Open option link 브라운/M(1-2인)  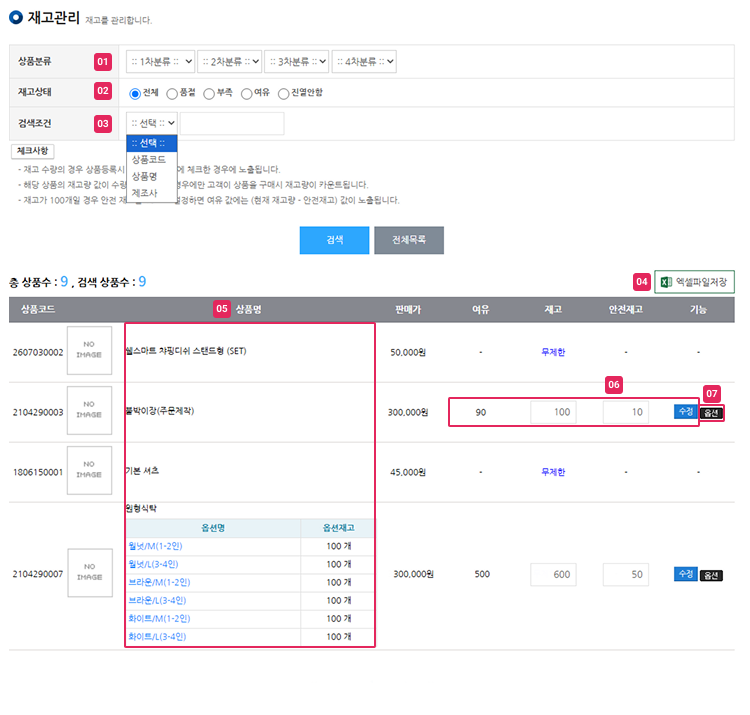(x=159, y=583)
